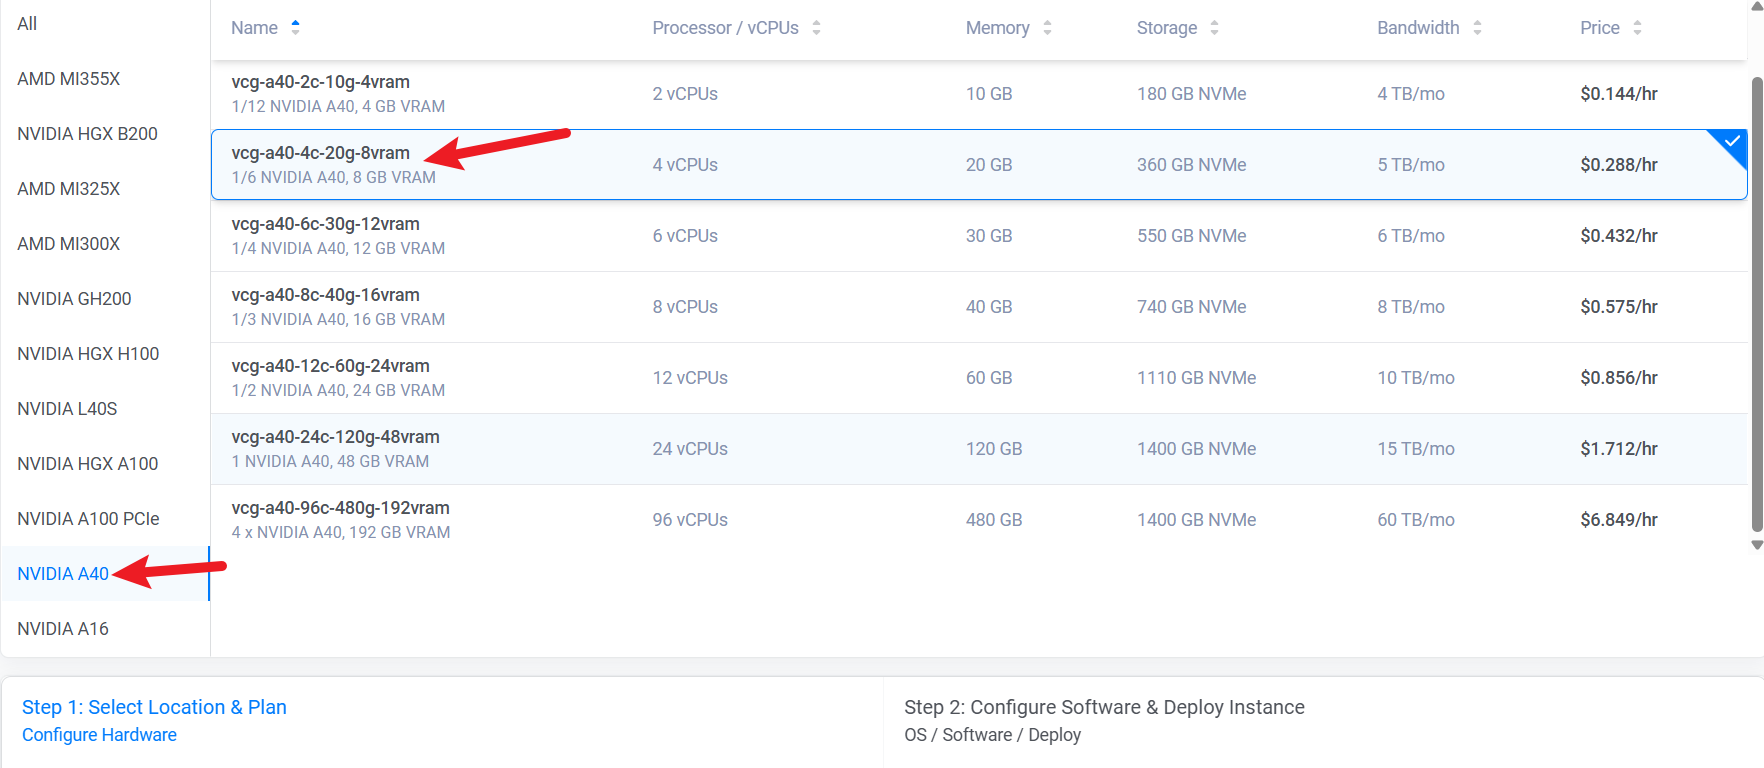
Task: Open Step 1: Select Location & Plan
Action: 154,707
